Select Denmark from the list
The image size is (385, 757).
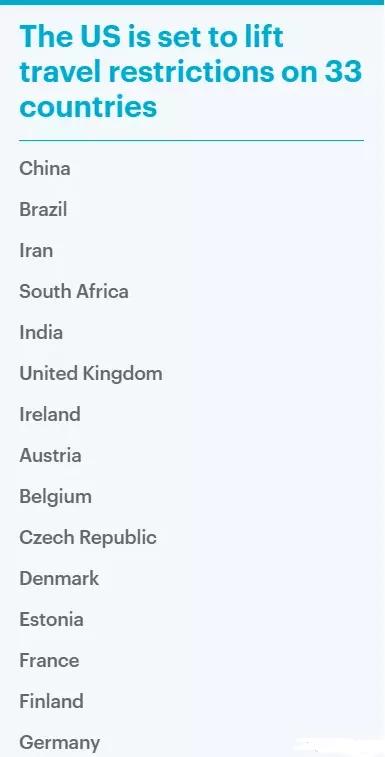(x=59, y=578)
